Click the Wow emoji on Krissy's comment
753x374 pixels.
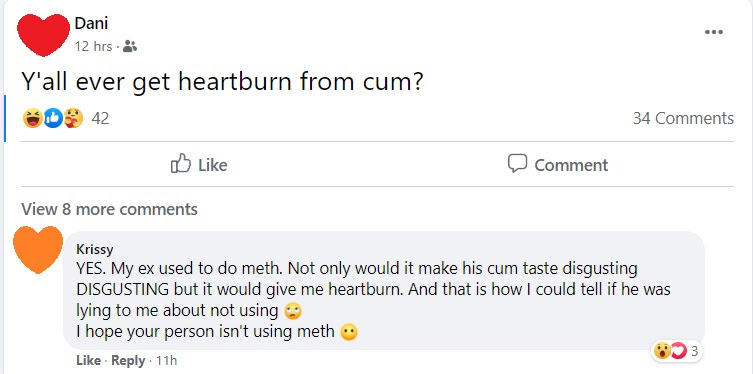(x=661, y=352)
